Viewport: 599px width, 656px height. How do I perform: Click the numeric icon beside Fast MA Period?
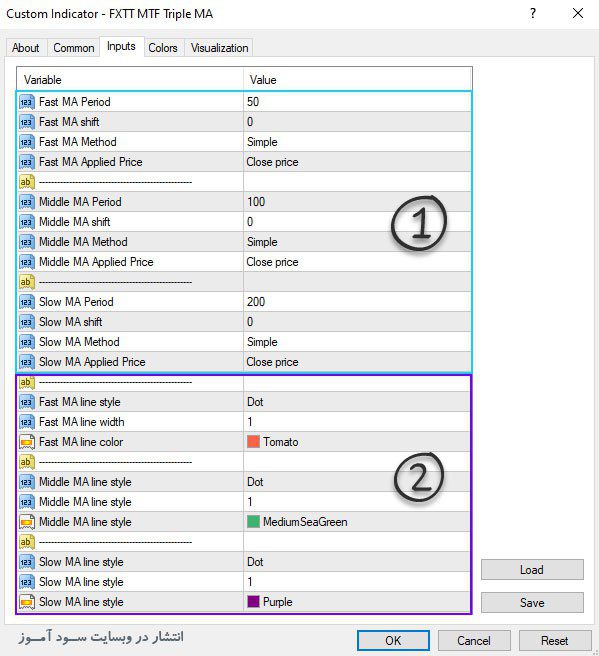coord(26,102)
